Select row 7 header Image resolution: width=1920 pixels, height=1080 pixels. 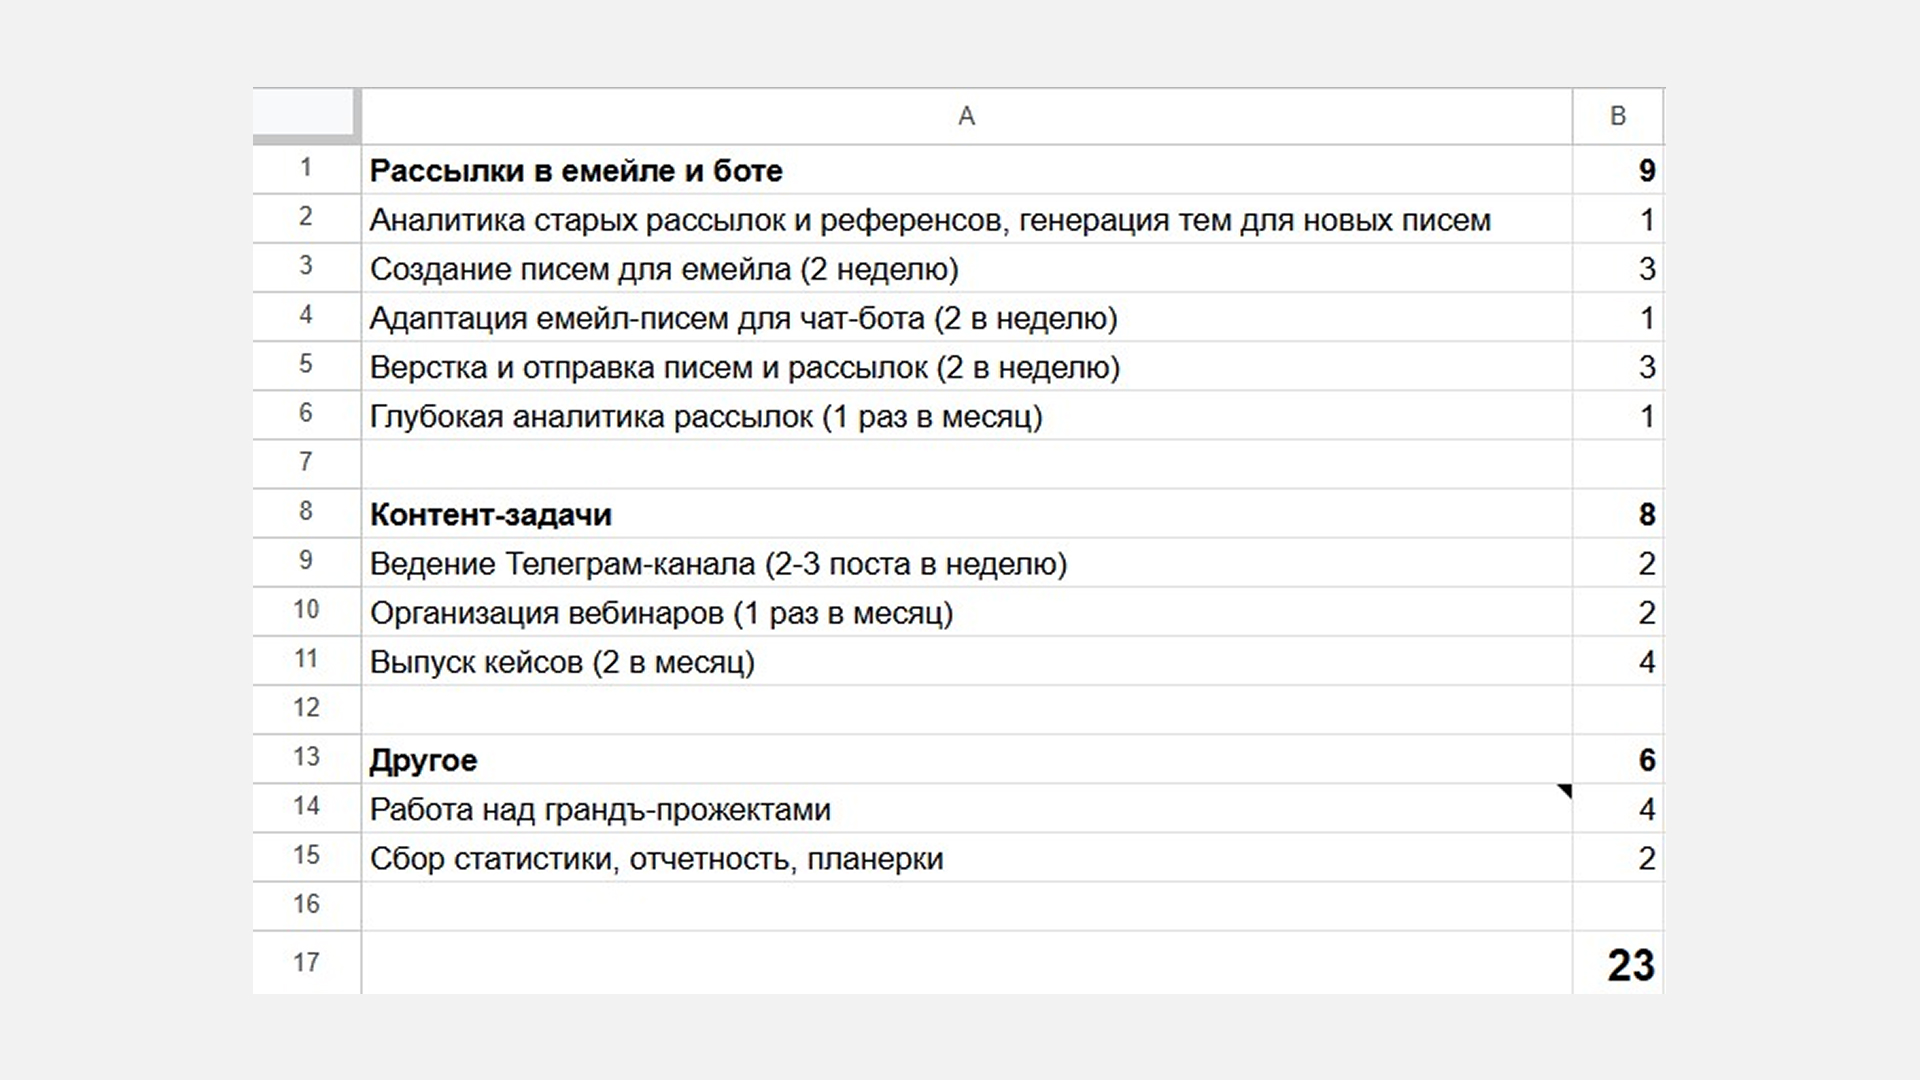click(x=306, y=463)
